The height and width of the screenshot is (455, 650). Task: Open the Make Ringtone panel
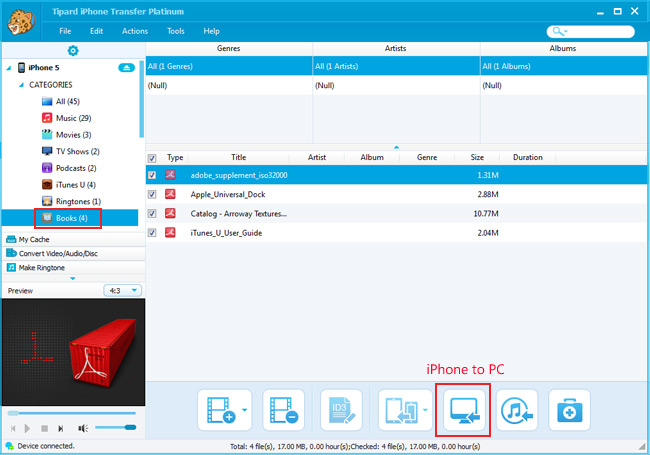tap(74, 268)
